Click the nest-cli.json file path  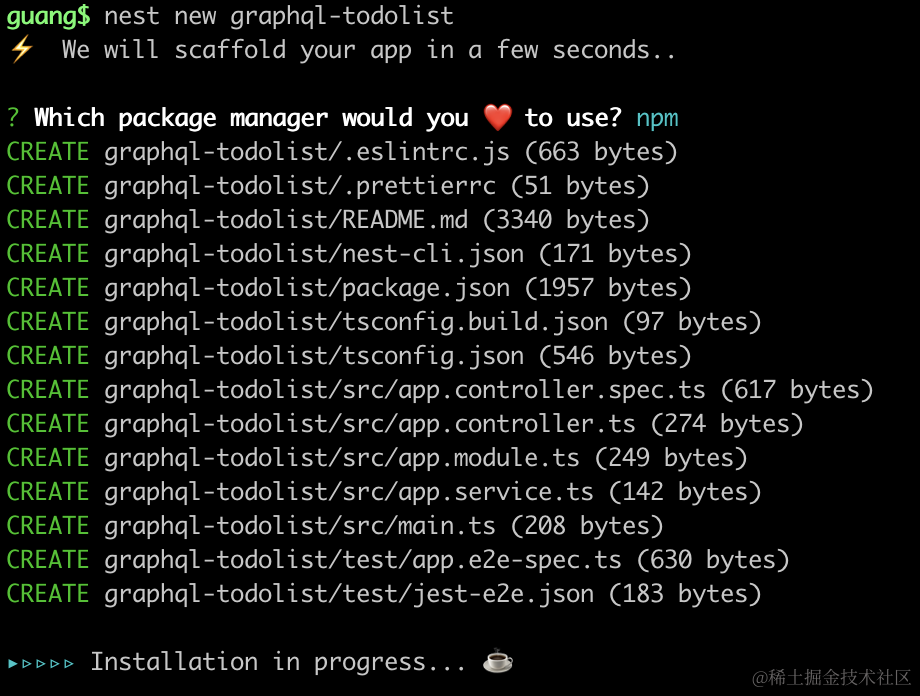(x=314, y=254)
